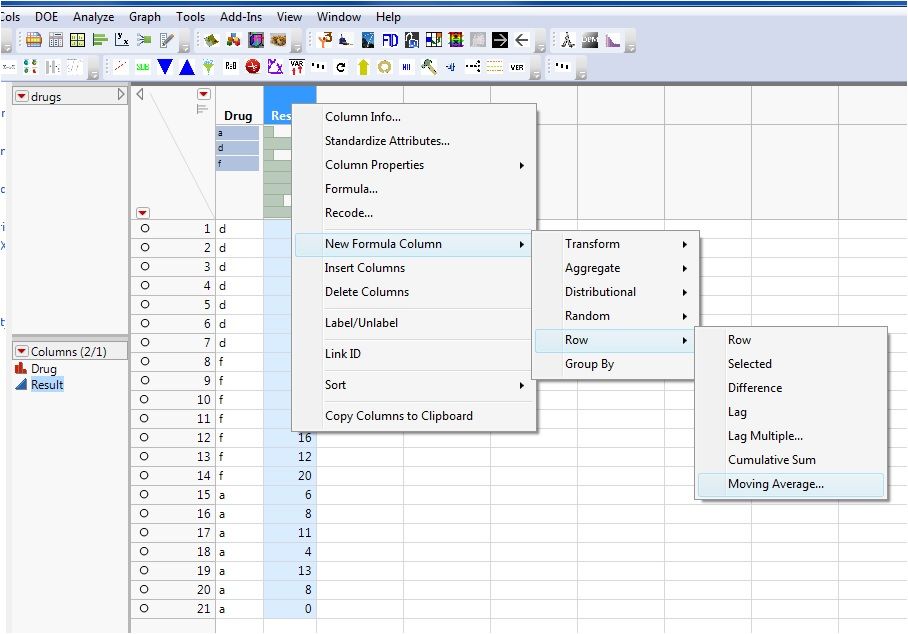Click the right arrow toolbar icon

point(500,40)
